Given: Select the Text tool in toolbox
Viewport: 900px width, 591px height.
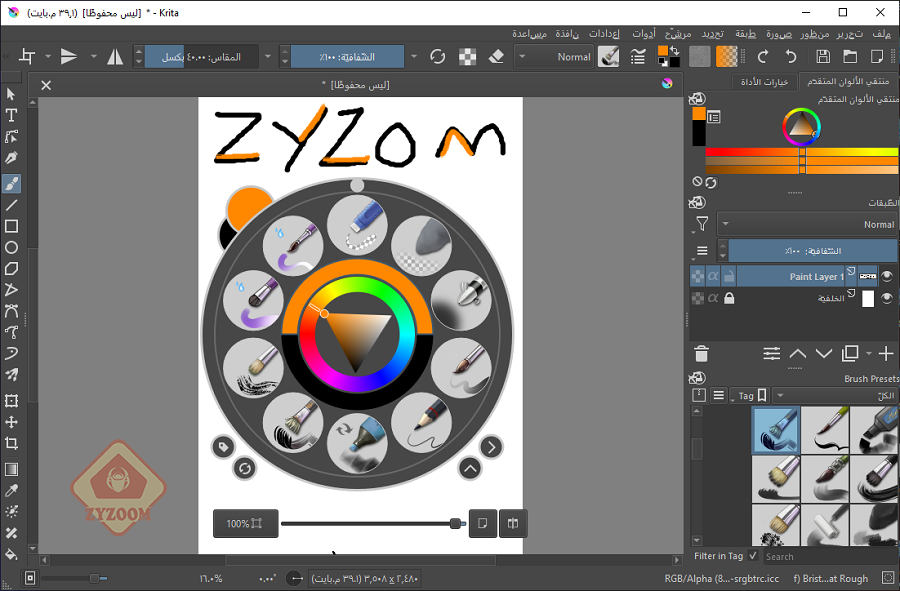Looking at the screenshot, I should (x=11, y=115).
